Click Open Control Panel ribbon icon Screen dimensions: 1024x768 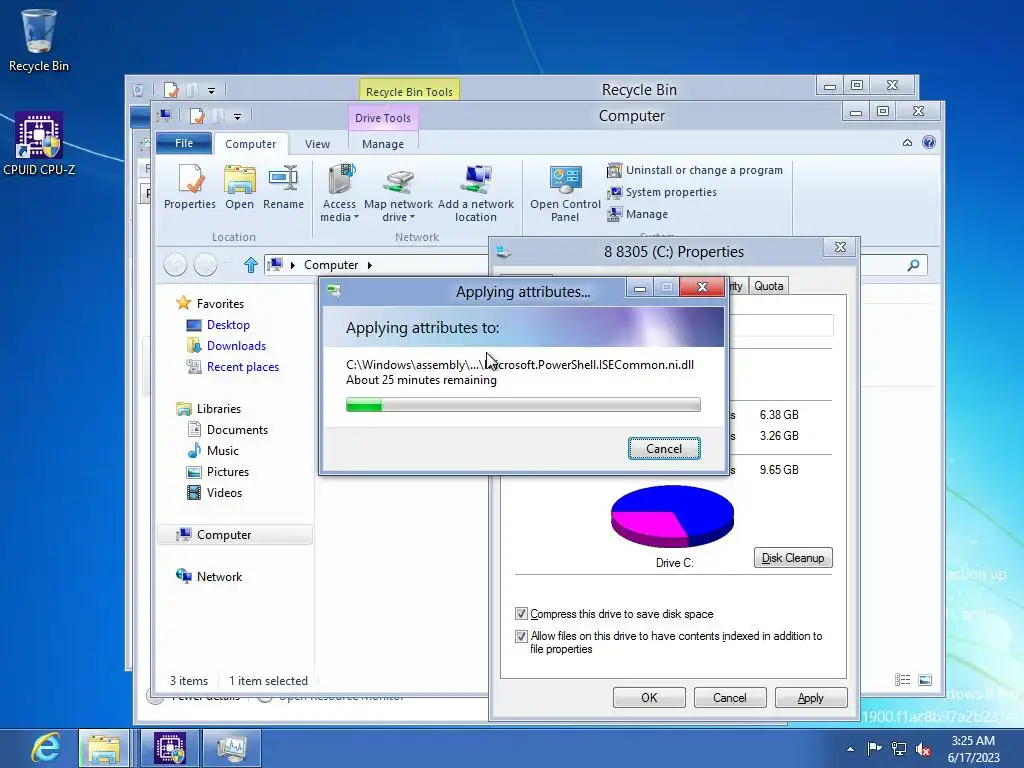(565, 193)
